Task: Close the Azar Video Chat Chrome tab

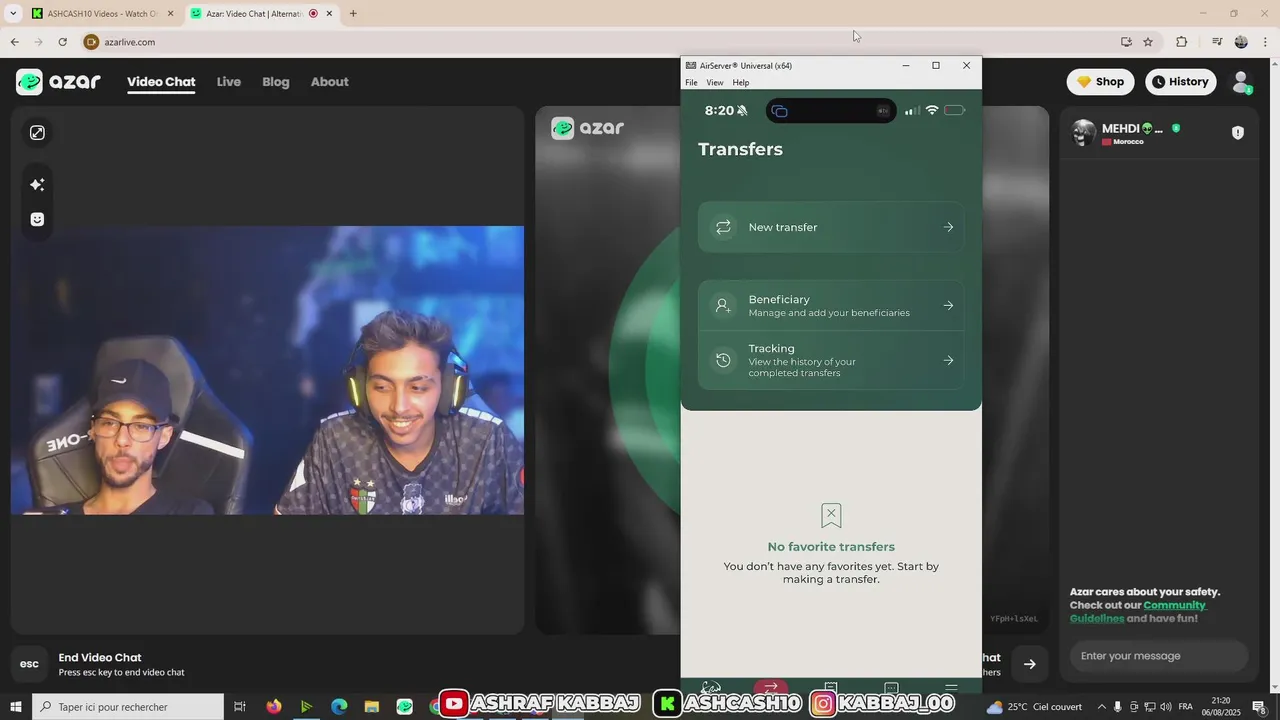Action: [x=329, y=14]
